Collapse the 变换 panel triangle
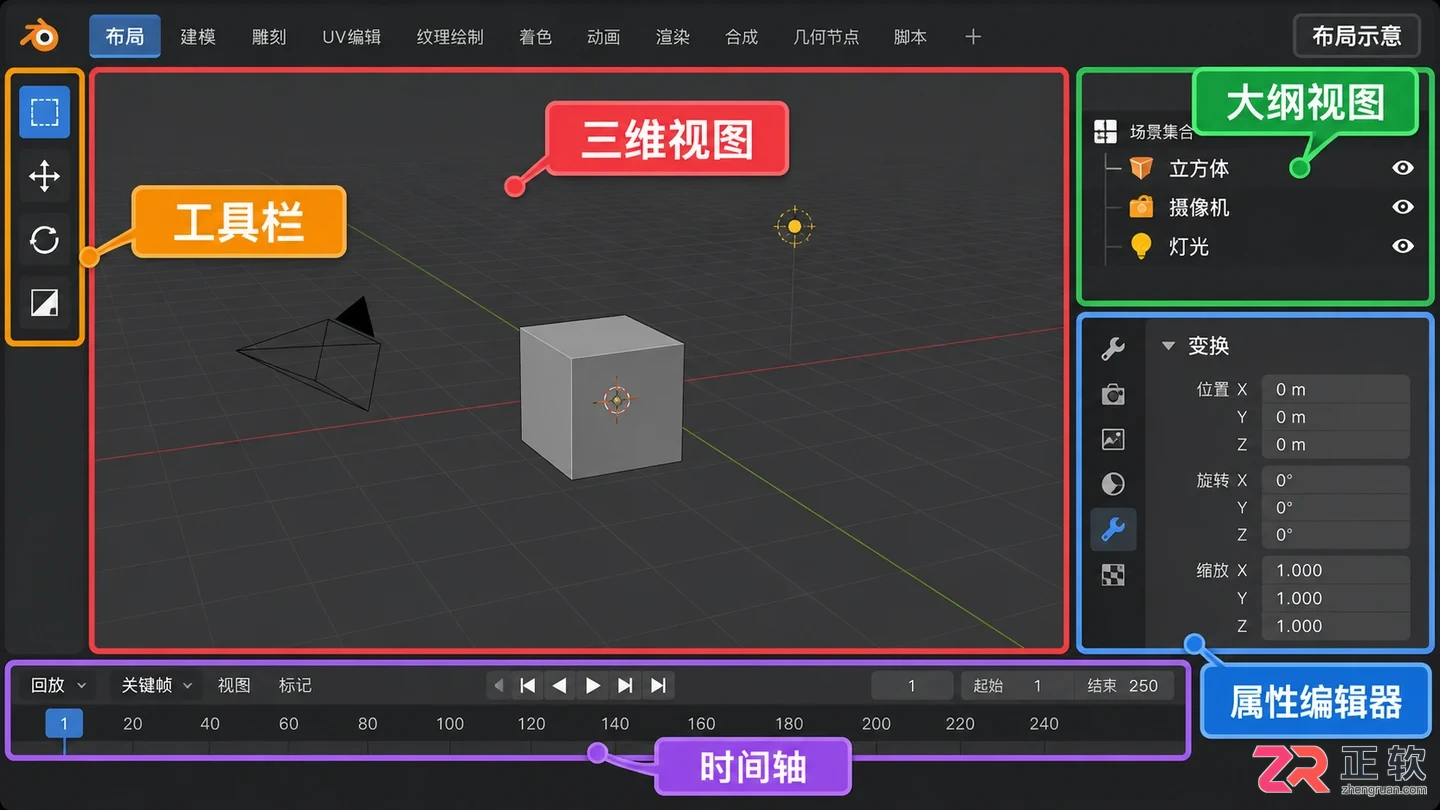 [1167, 346]
